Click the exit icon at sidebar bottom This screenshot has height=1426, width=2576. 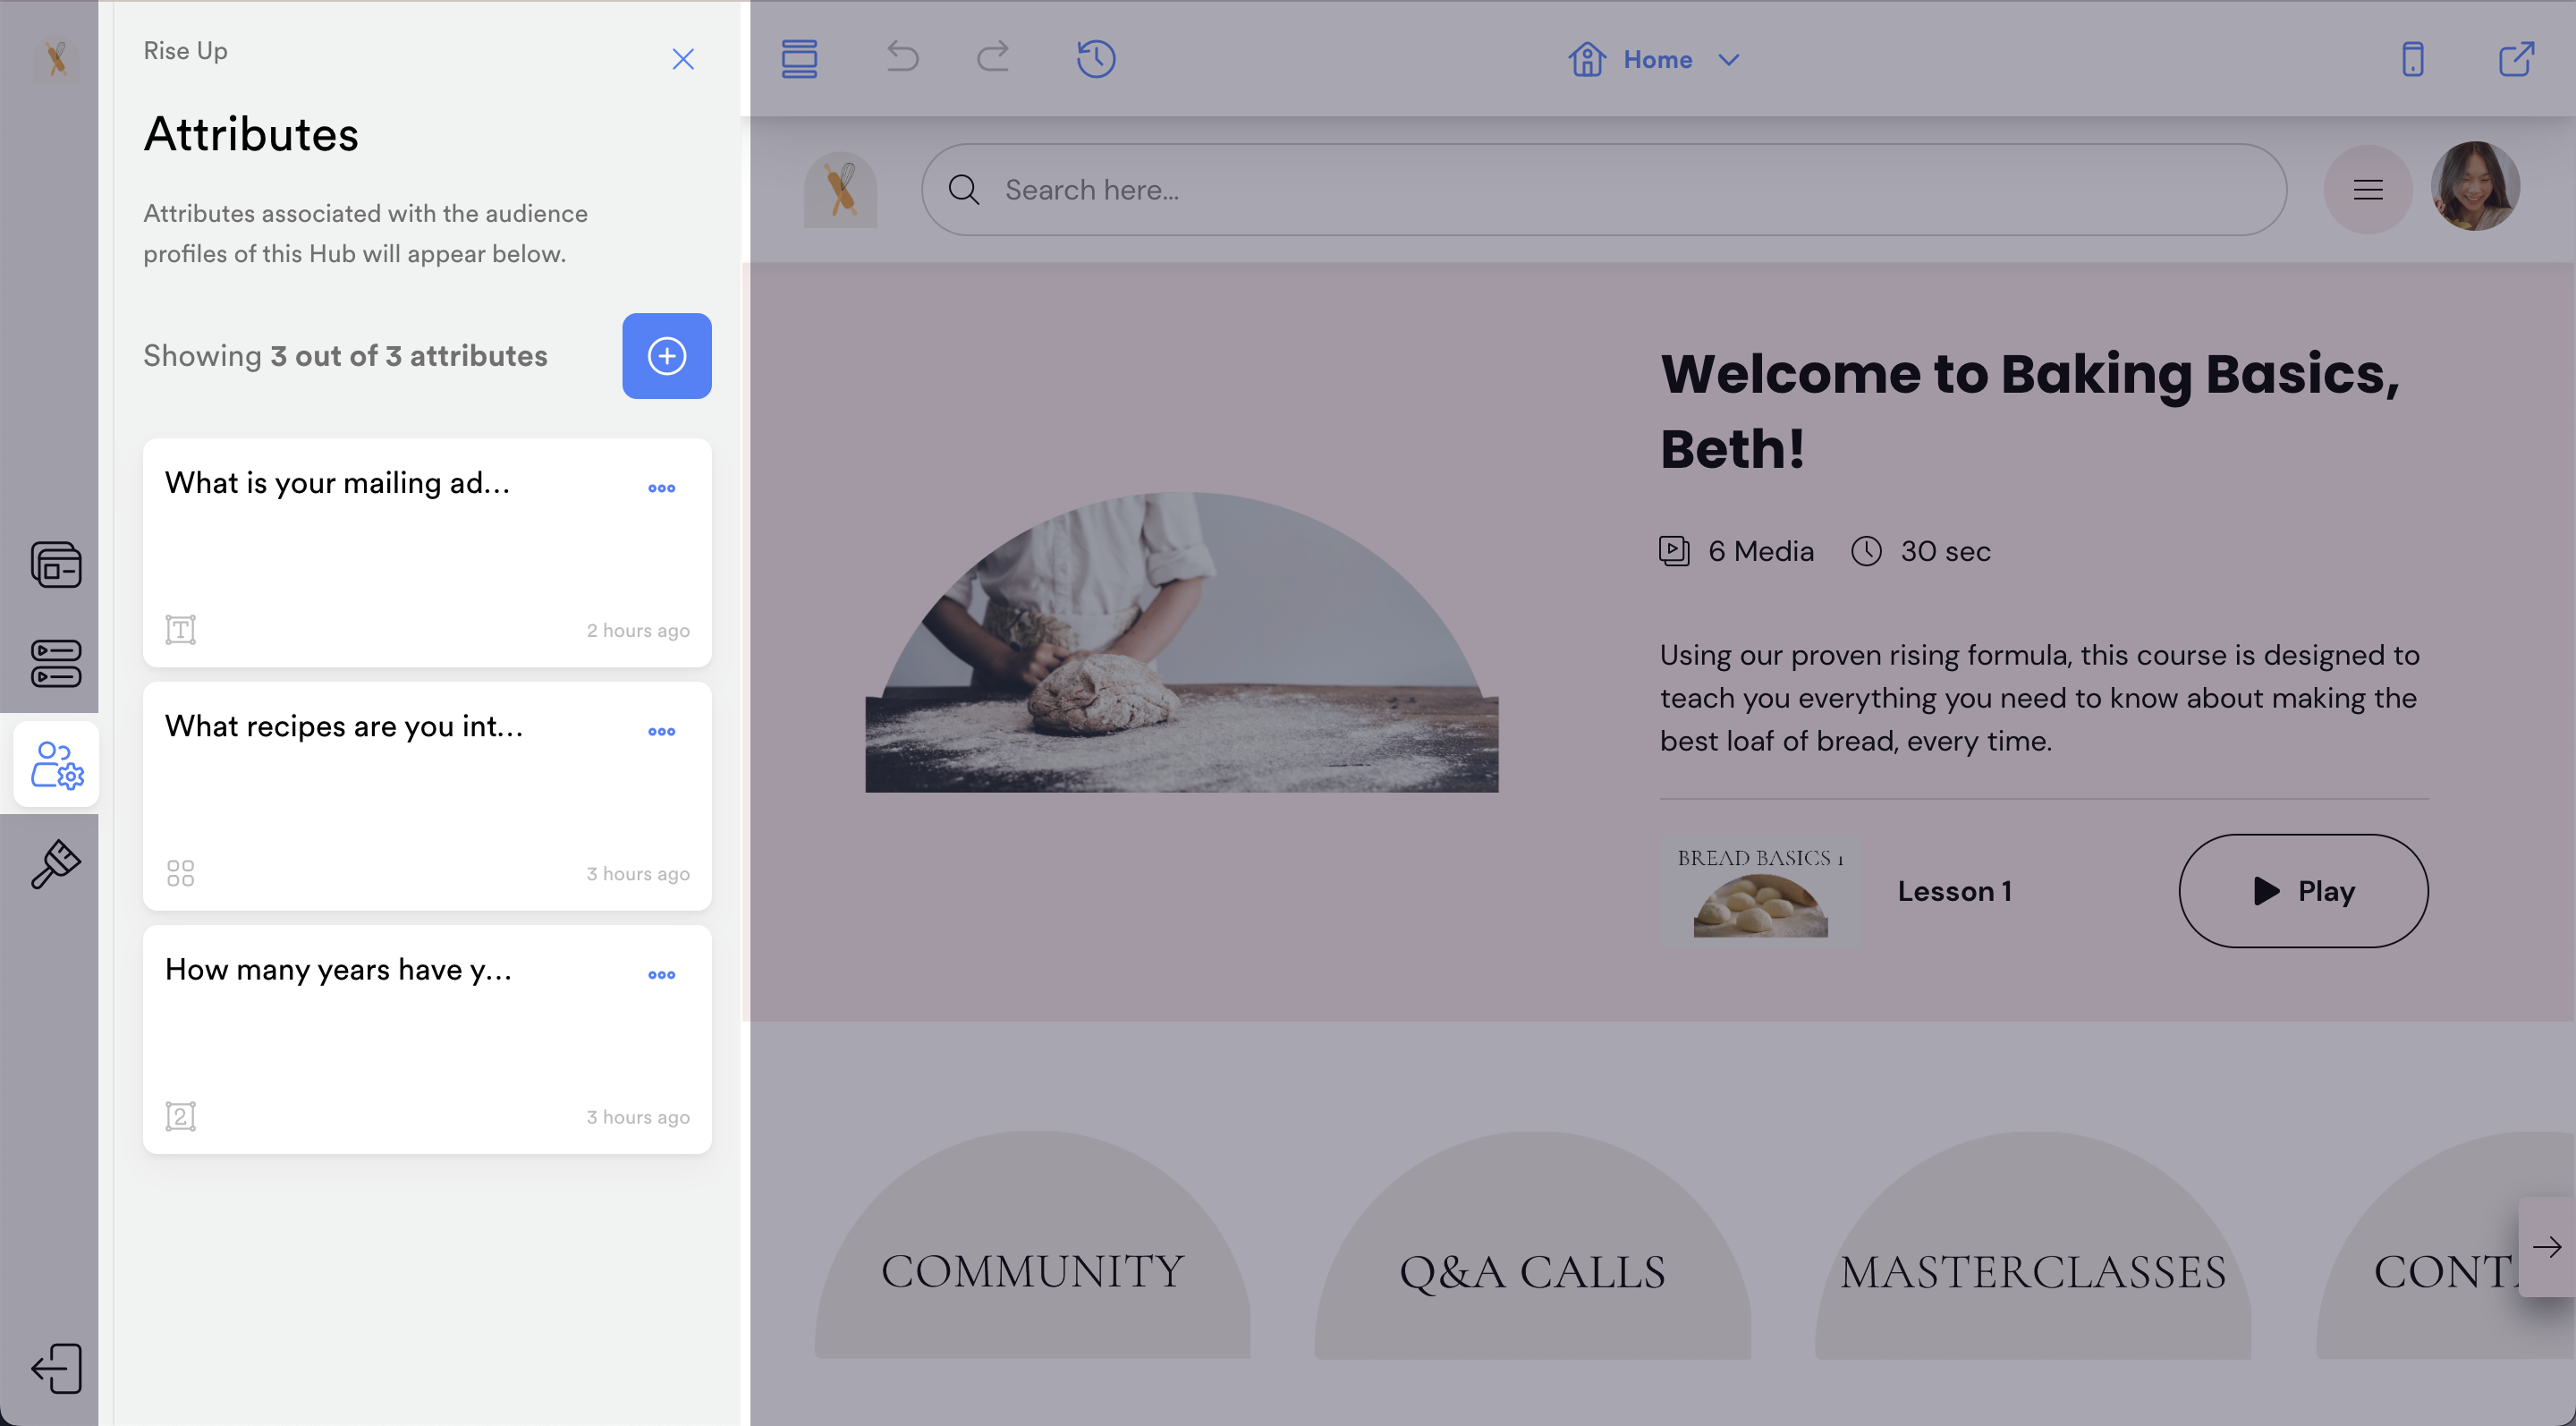click(x=56, y=1367)
